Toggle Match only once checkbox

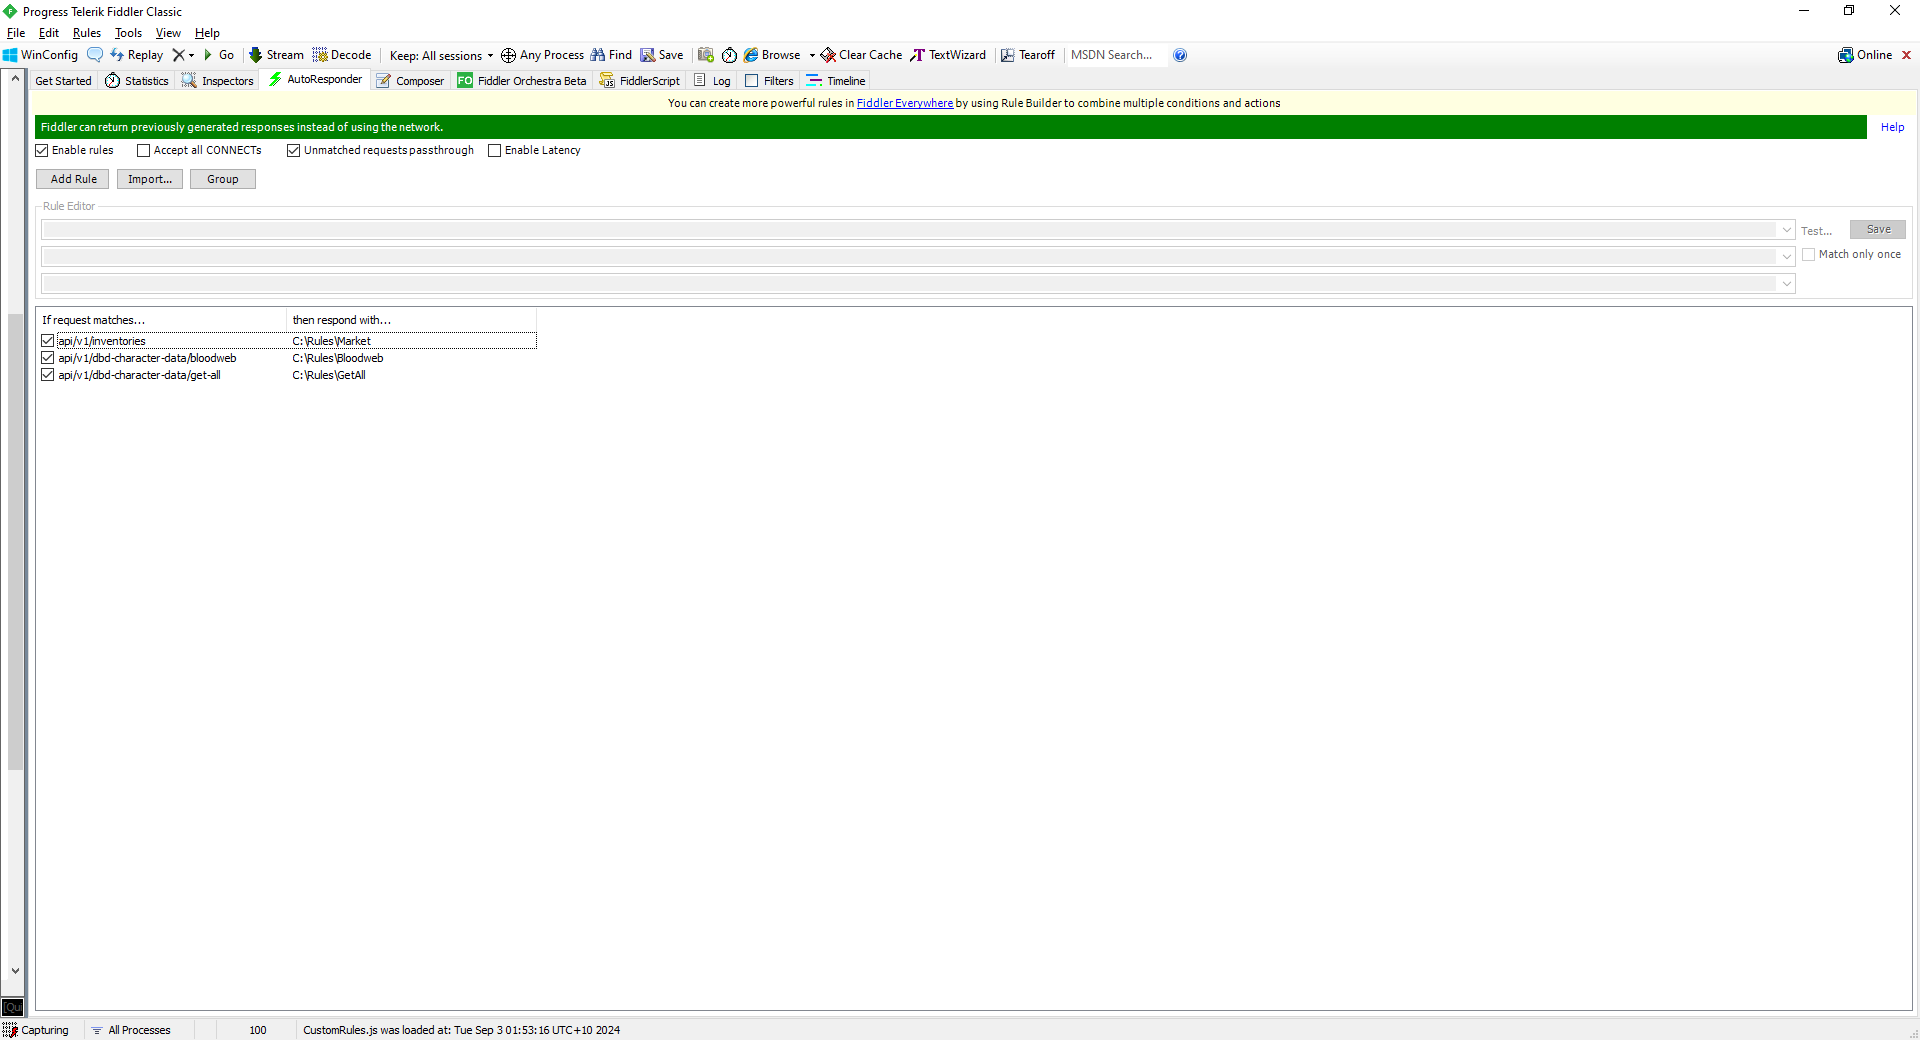pos(1809,255)
